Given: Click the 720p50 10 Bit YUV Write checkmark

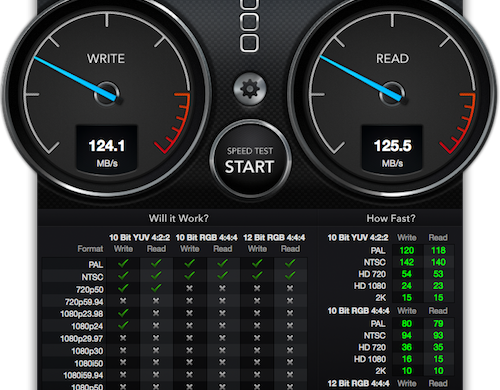Looking at the screenshot, I should click(x=123, y=288).
